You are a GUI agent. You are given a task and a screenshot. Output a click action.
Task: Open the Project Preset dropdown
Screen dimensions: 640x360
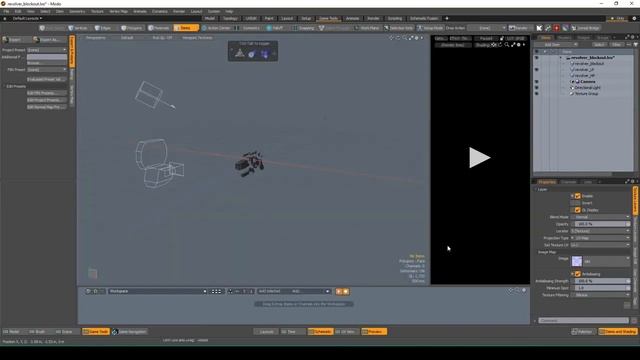47,50
